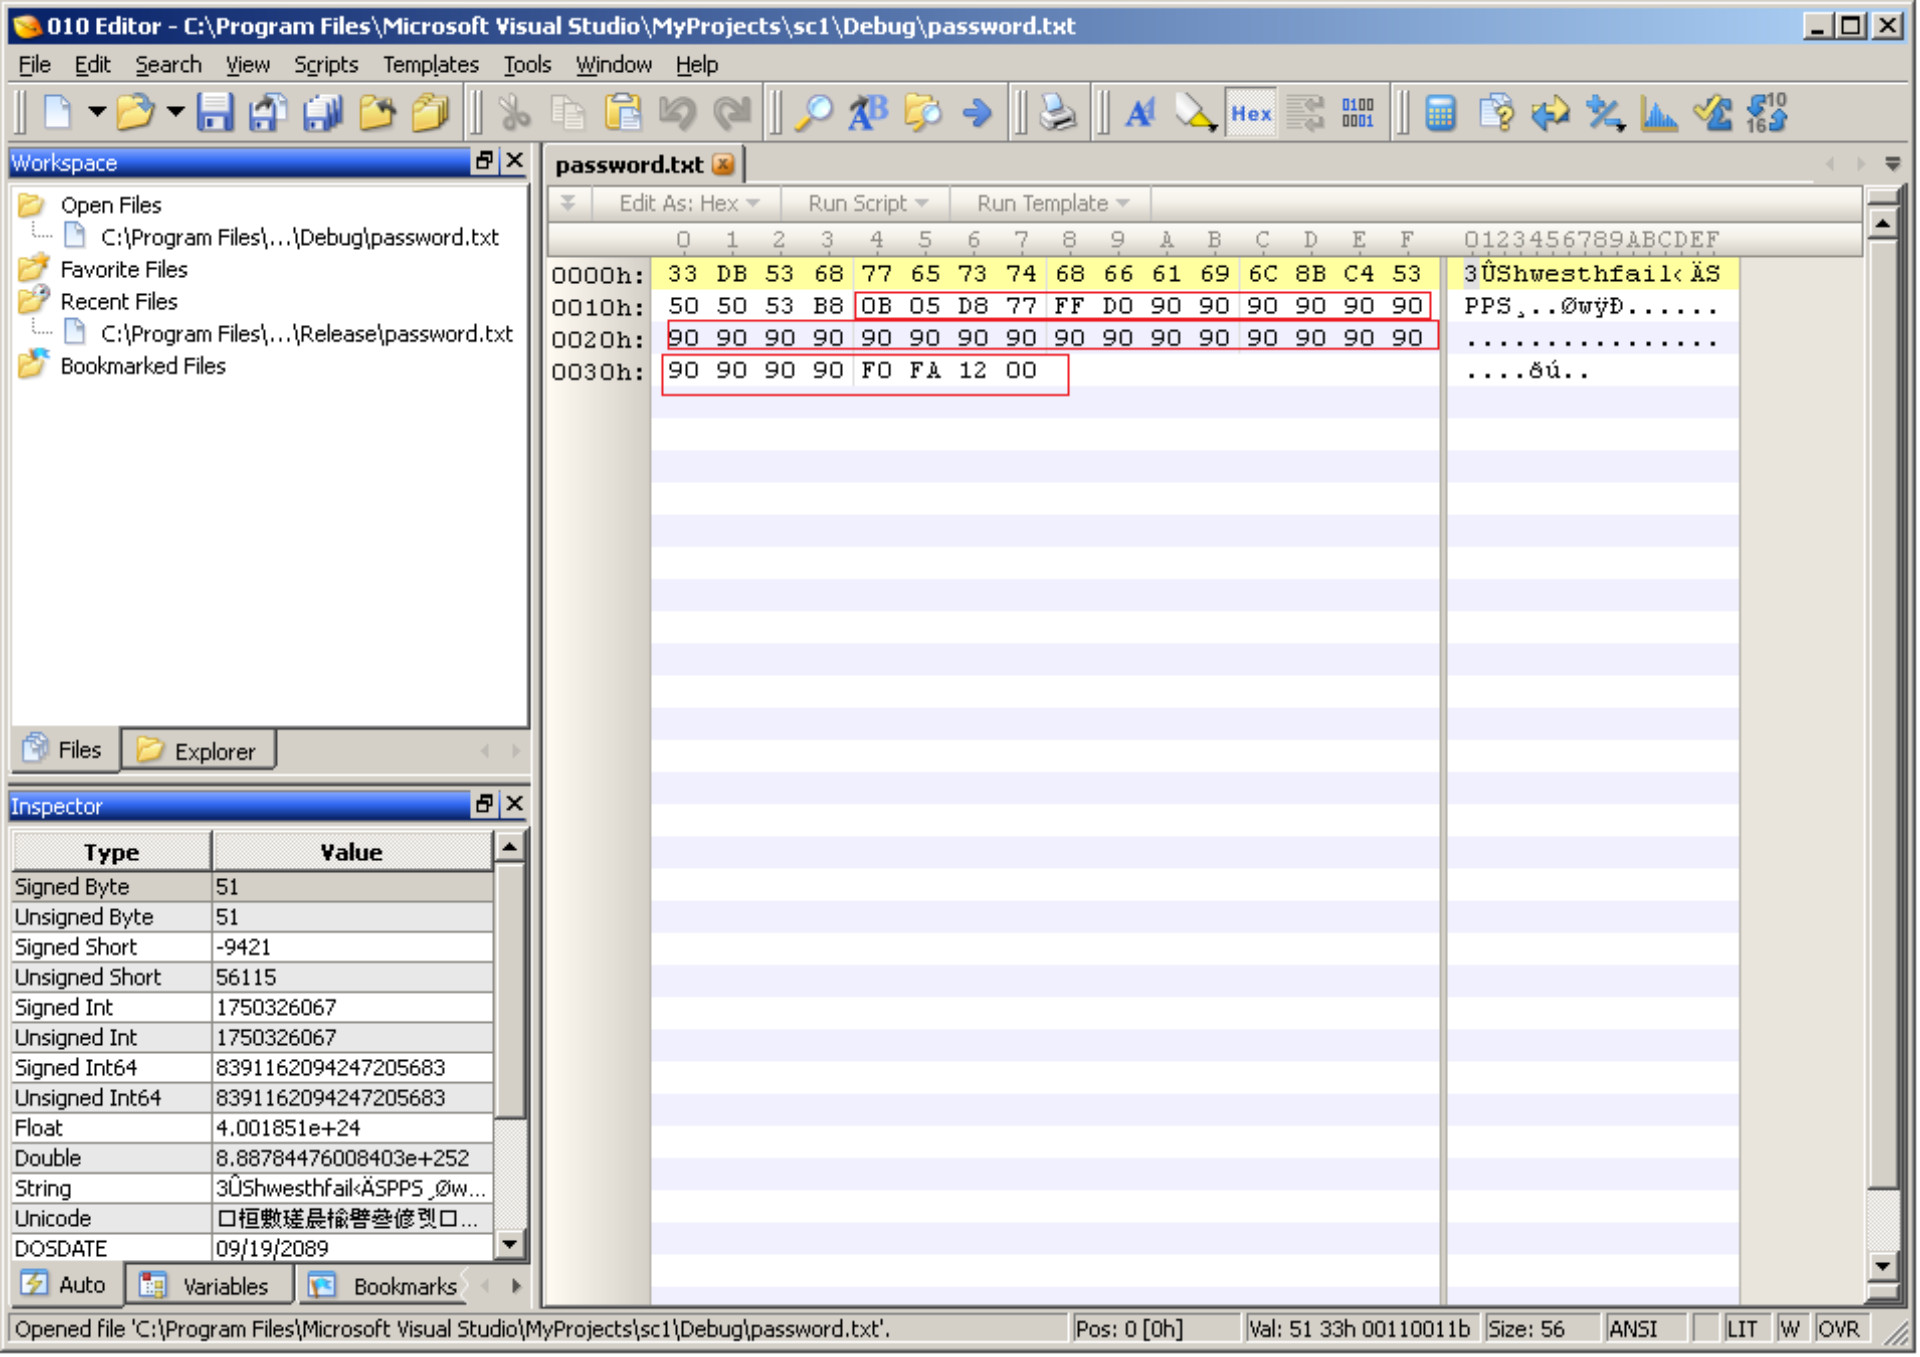Viewport: 1920px width, 1357px height.
Task: Click the Find in Files icon
Action: pos(922,113)
